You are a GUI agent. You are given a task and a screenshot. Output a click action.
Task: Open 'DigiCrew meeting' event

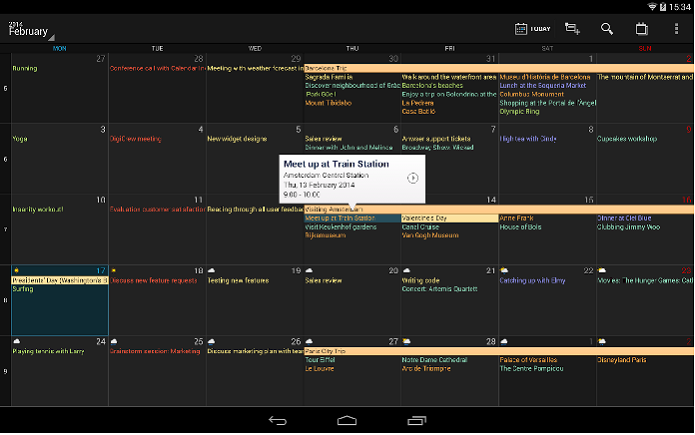pyautogui.click(x=136, y=139)
